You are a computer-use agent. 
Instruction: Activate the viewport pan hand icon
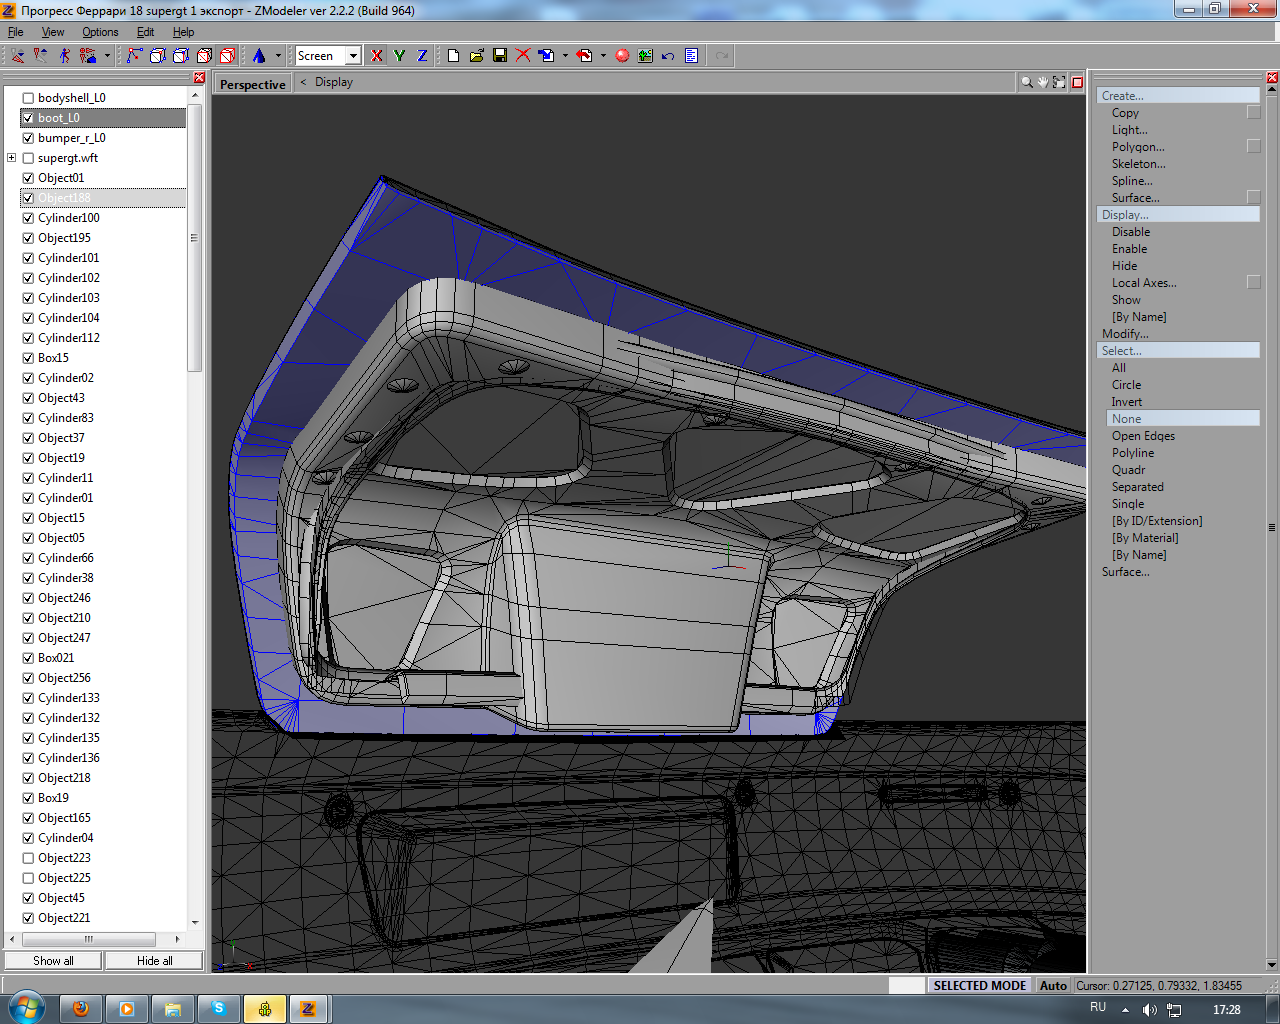[1042, 82]
